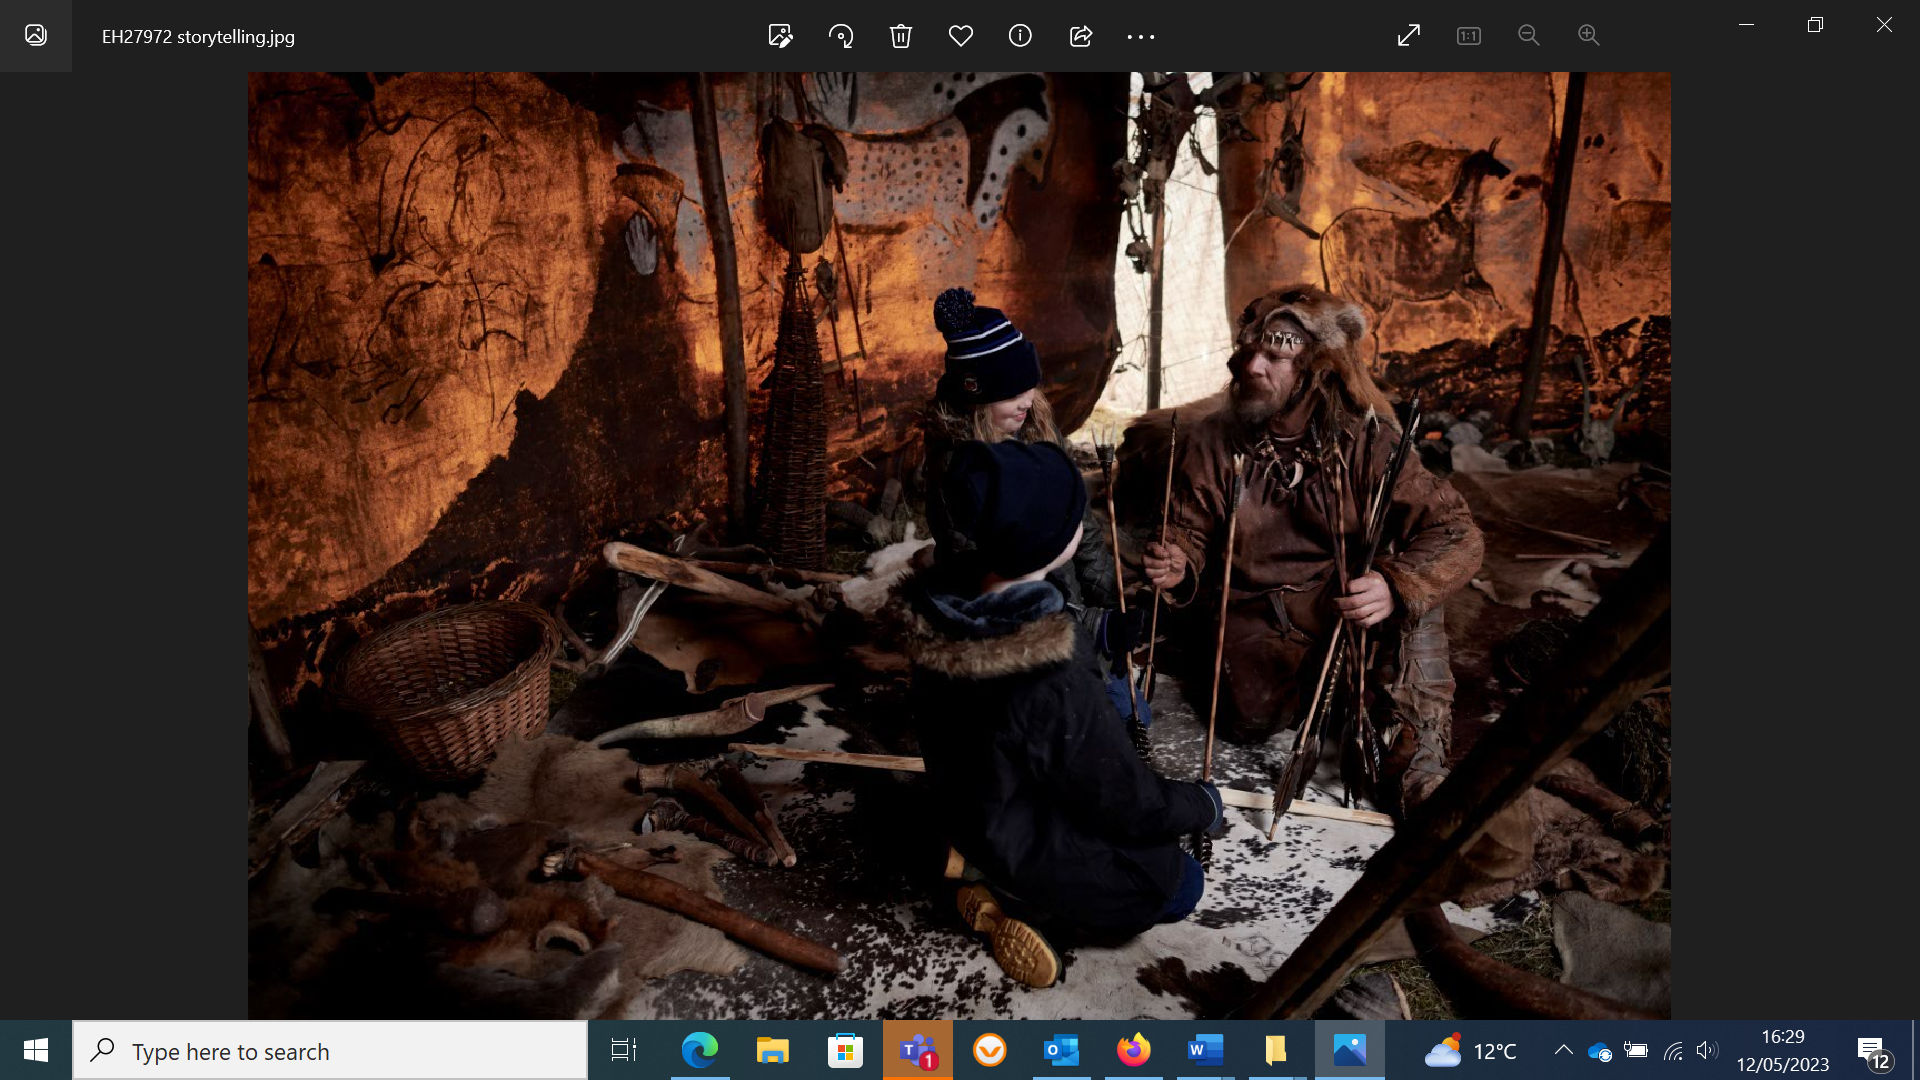Open the Photos app home icon
The width and height of the screenshot is (1920, 1080).
tap(36, 36)
